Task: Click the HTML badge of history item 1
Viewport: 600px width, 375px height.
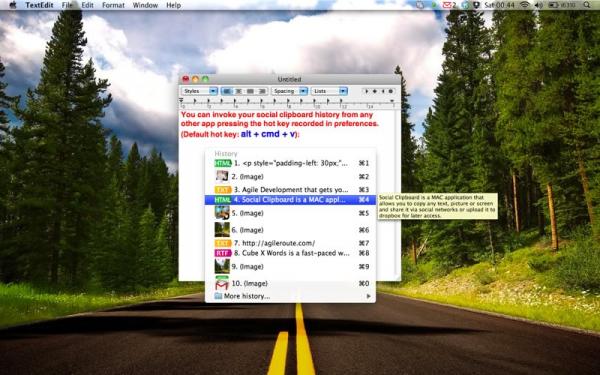Action: point(223,163)
